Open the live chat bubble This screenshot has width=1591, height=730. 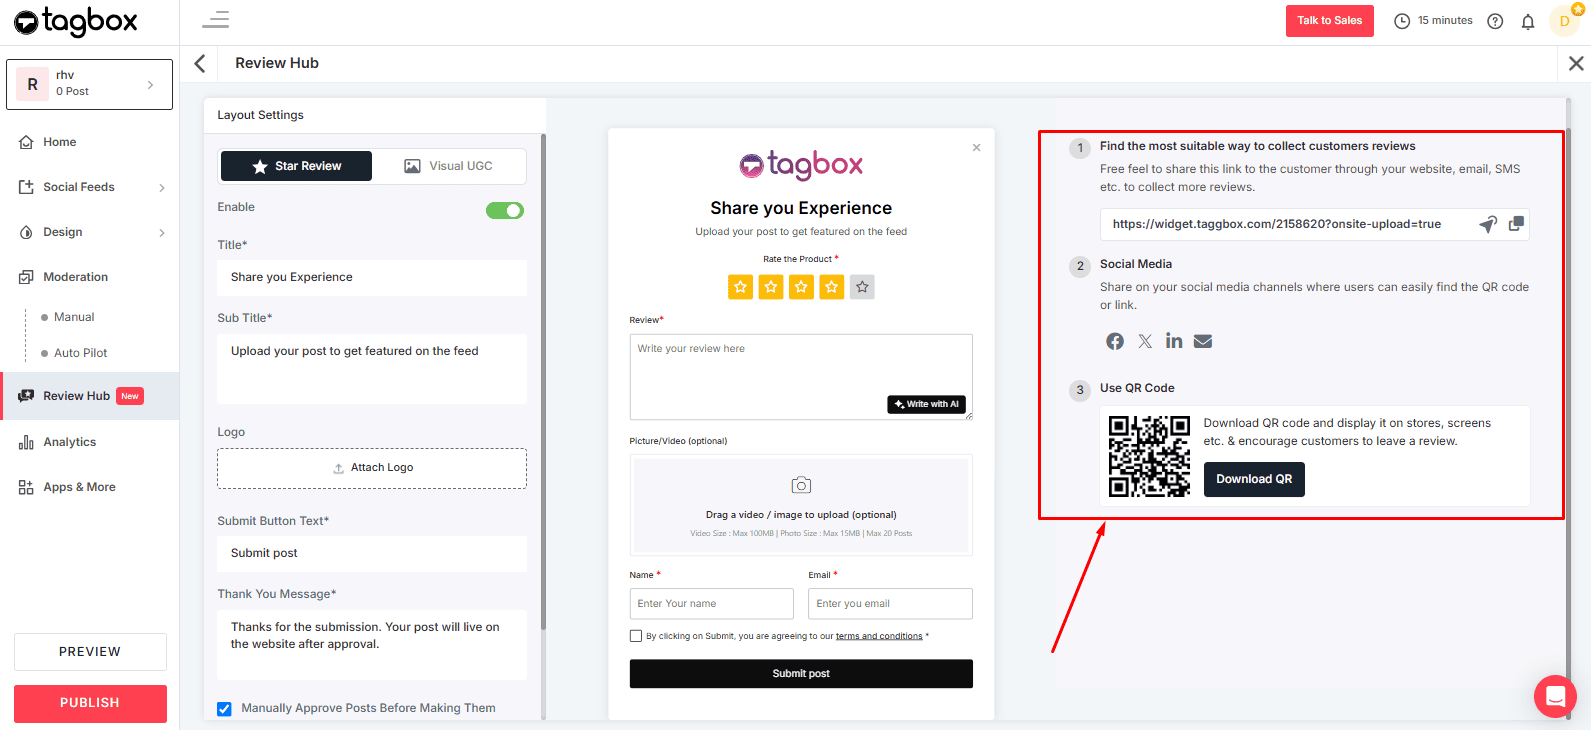tap(1555, 696)
